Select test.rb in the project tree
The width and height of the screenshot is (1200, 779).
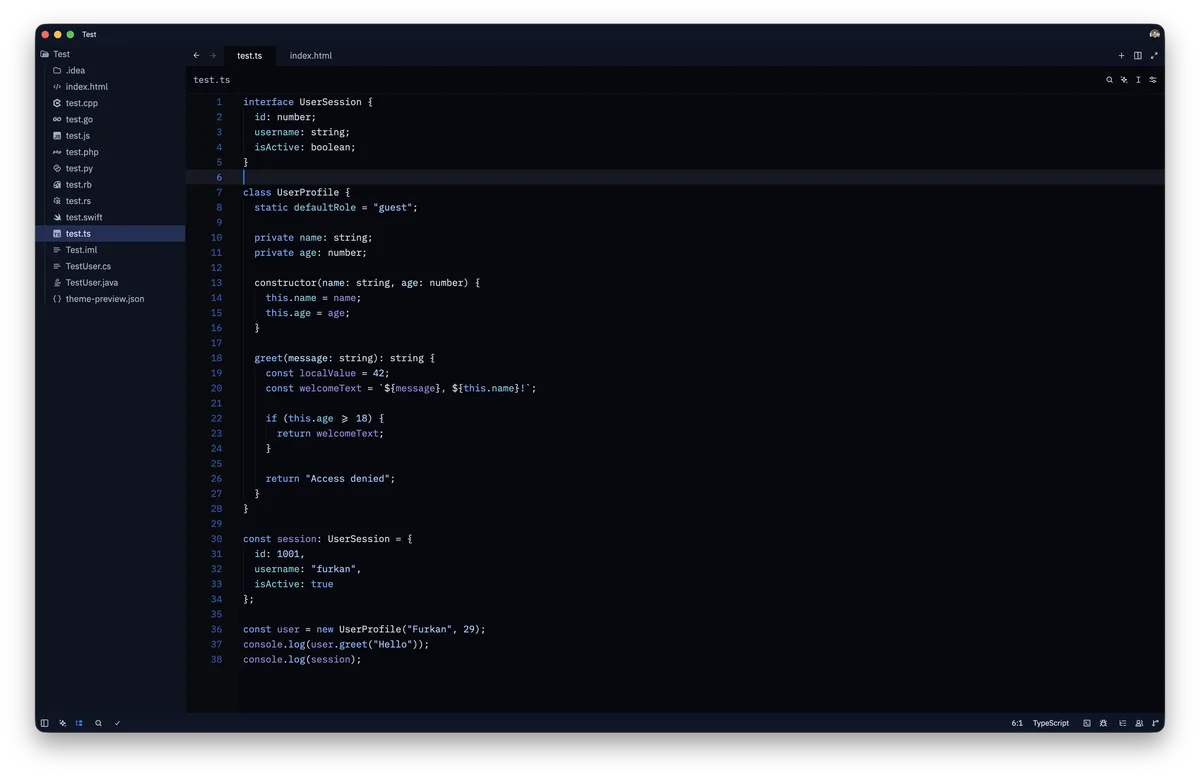pyautogui.click(x=110, y=185)
